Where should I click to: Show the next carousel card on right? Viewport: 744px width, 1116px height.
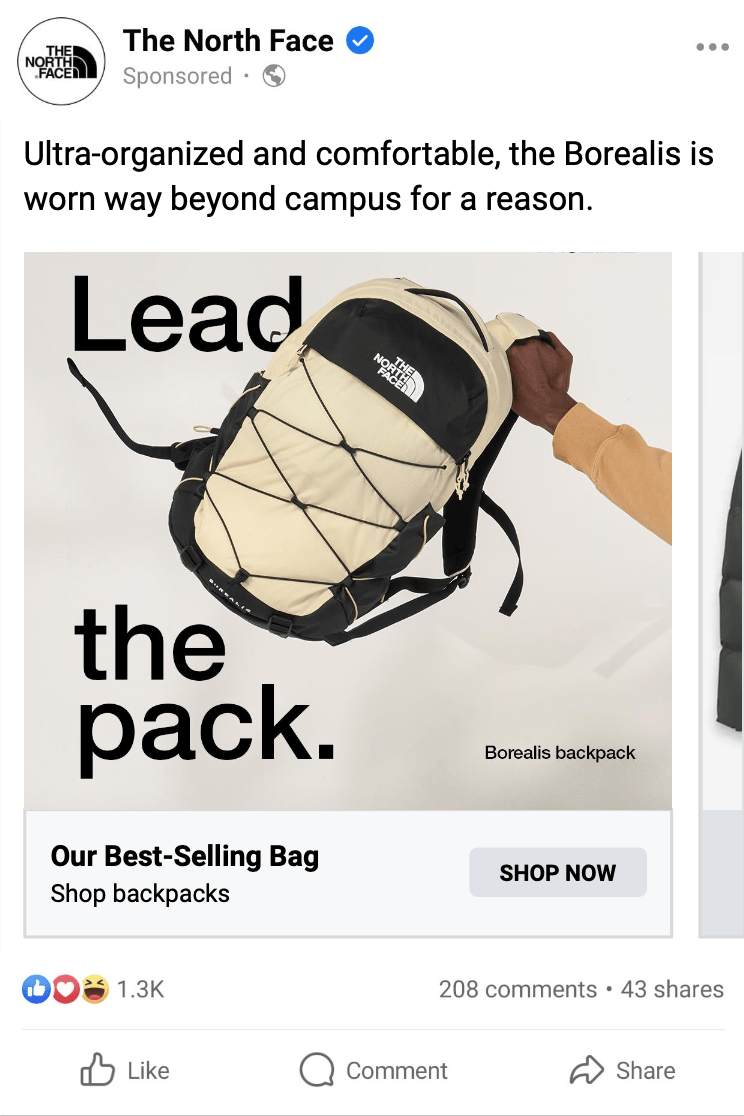click(722, 594)
